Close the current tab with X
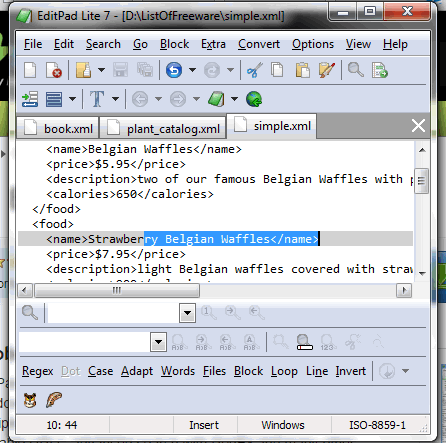The height and width of the screenshot is (443, 446). click(x=418, y=126)
